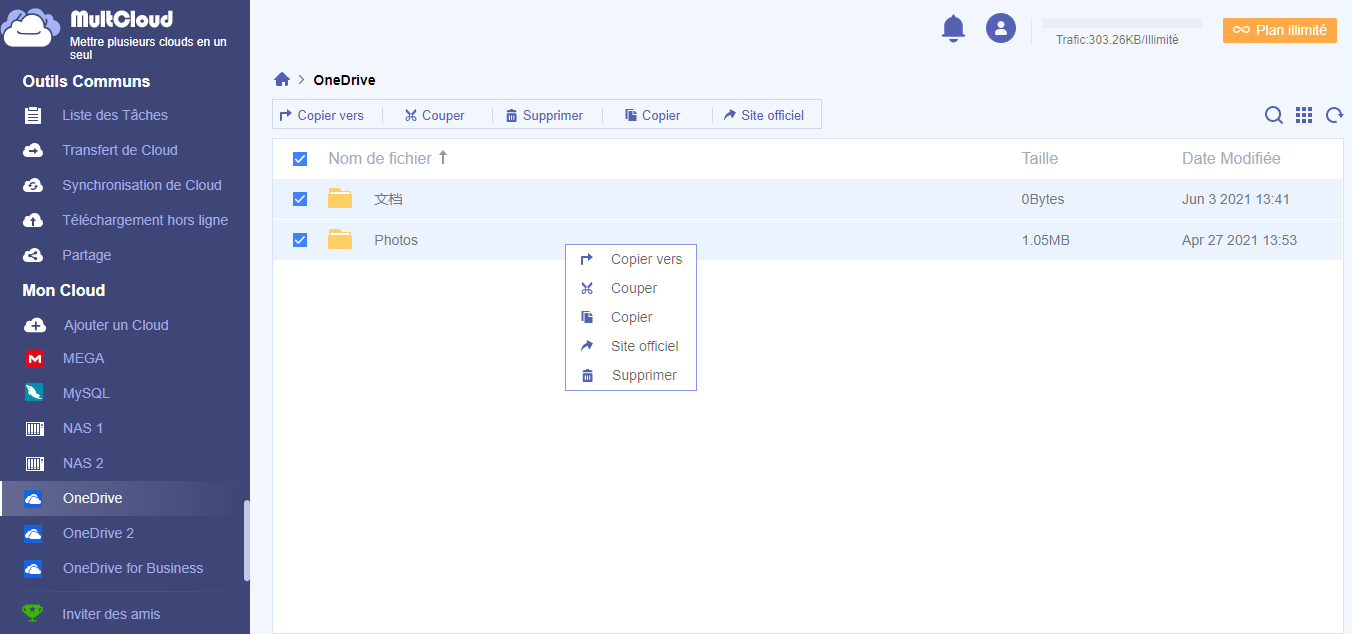Image resolution: width=1352 pixels, height=634 pixels.
Task: Select MEGA label in Mon Cloud list
Action: [84, 358]
